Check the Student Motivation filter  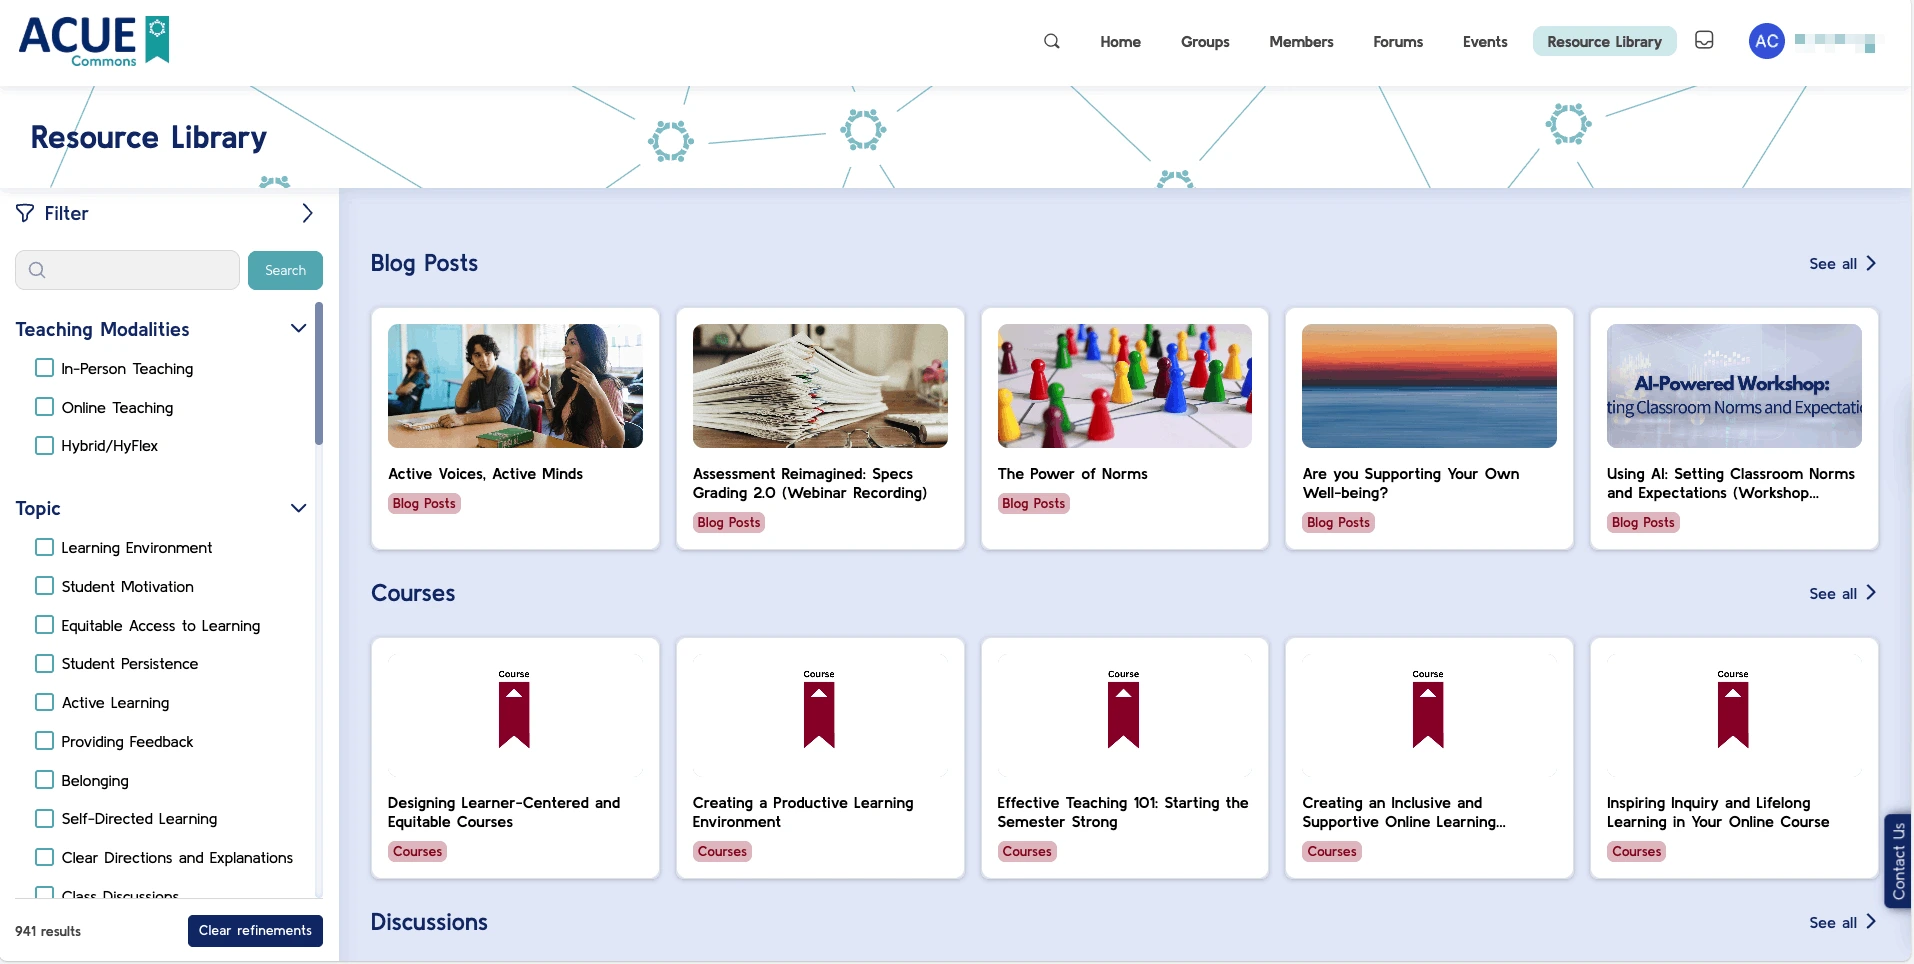click(x=44, y=586)
